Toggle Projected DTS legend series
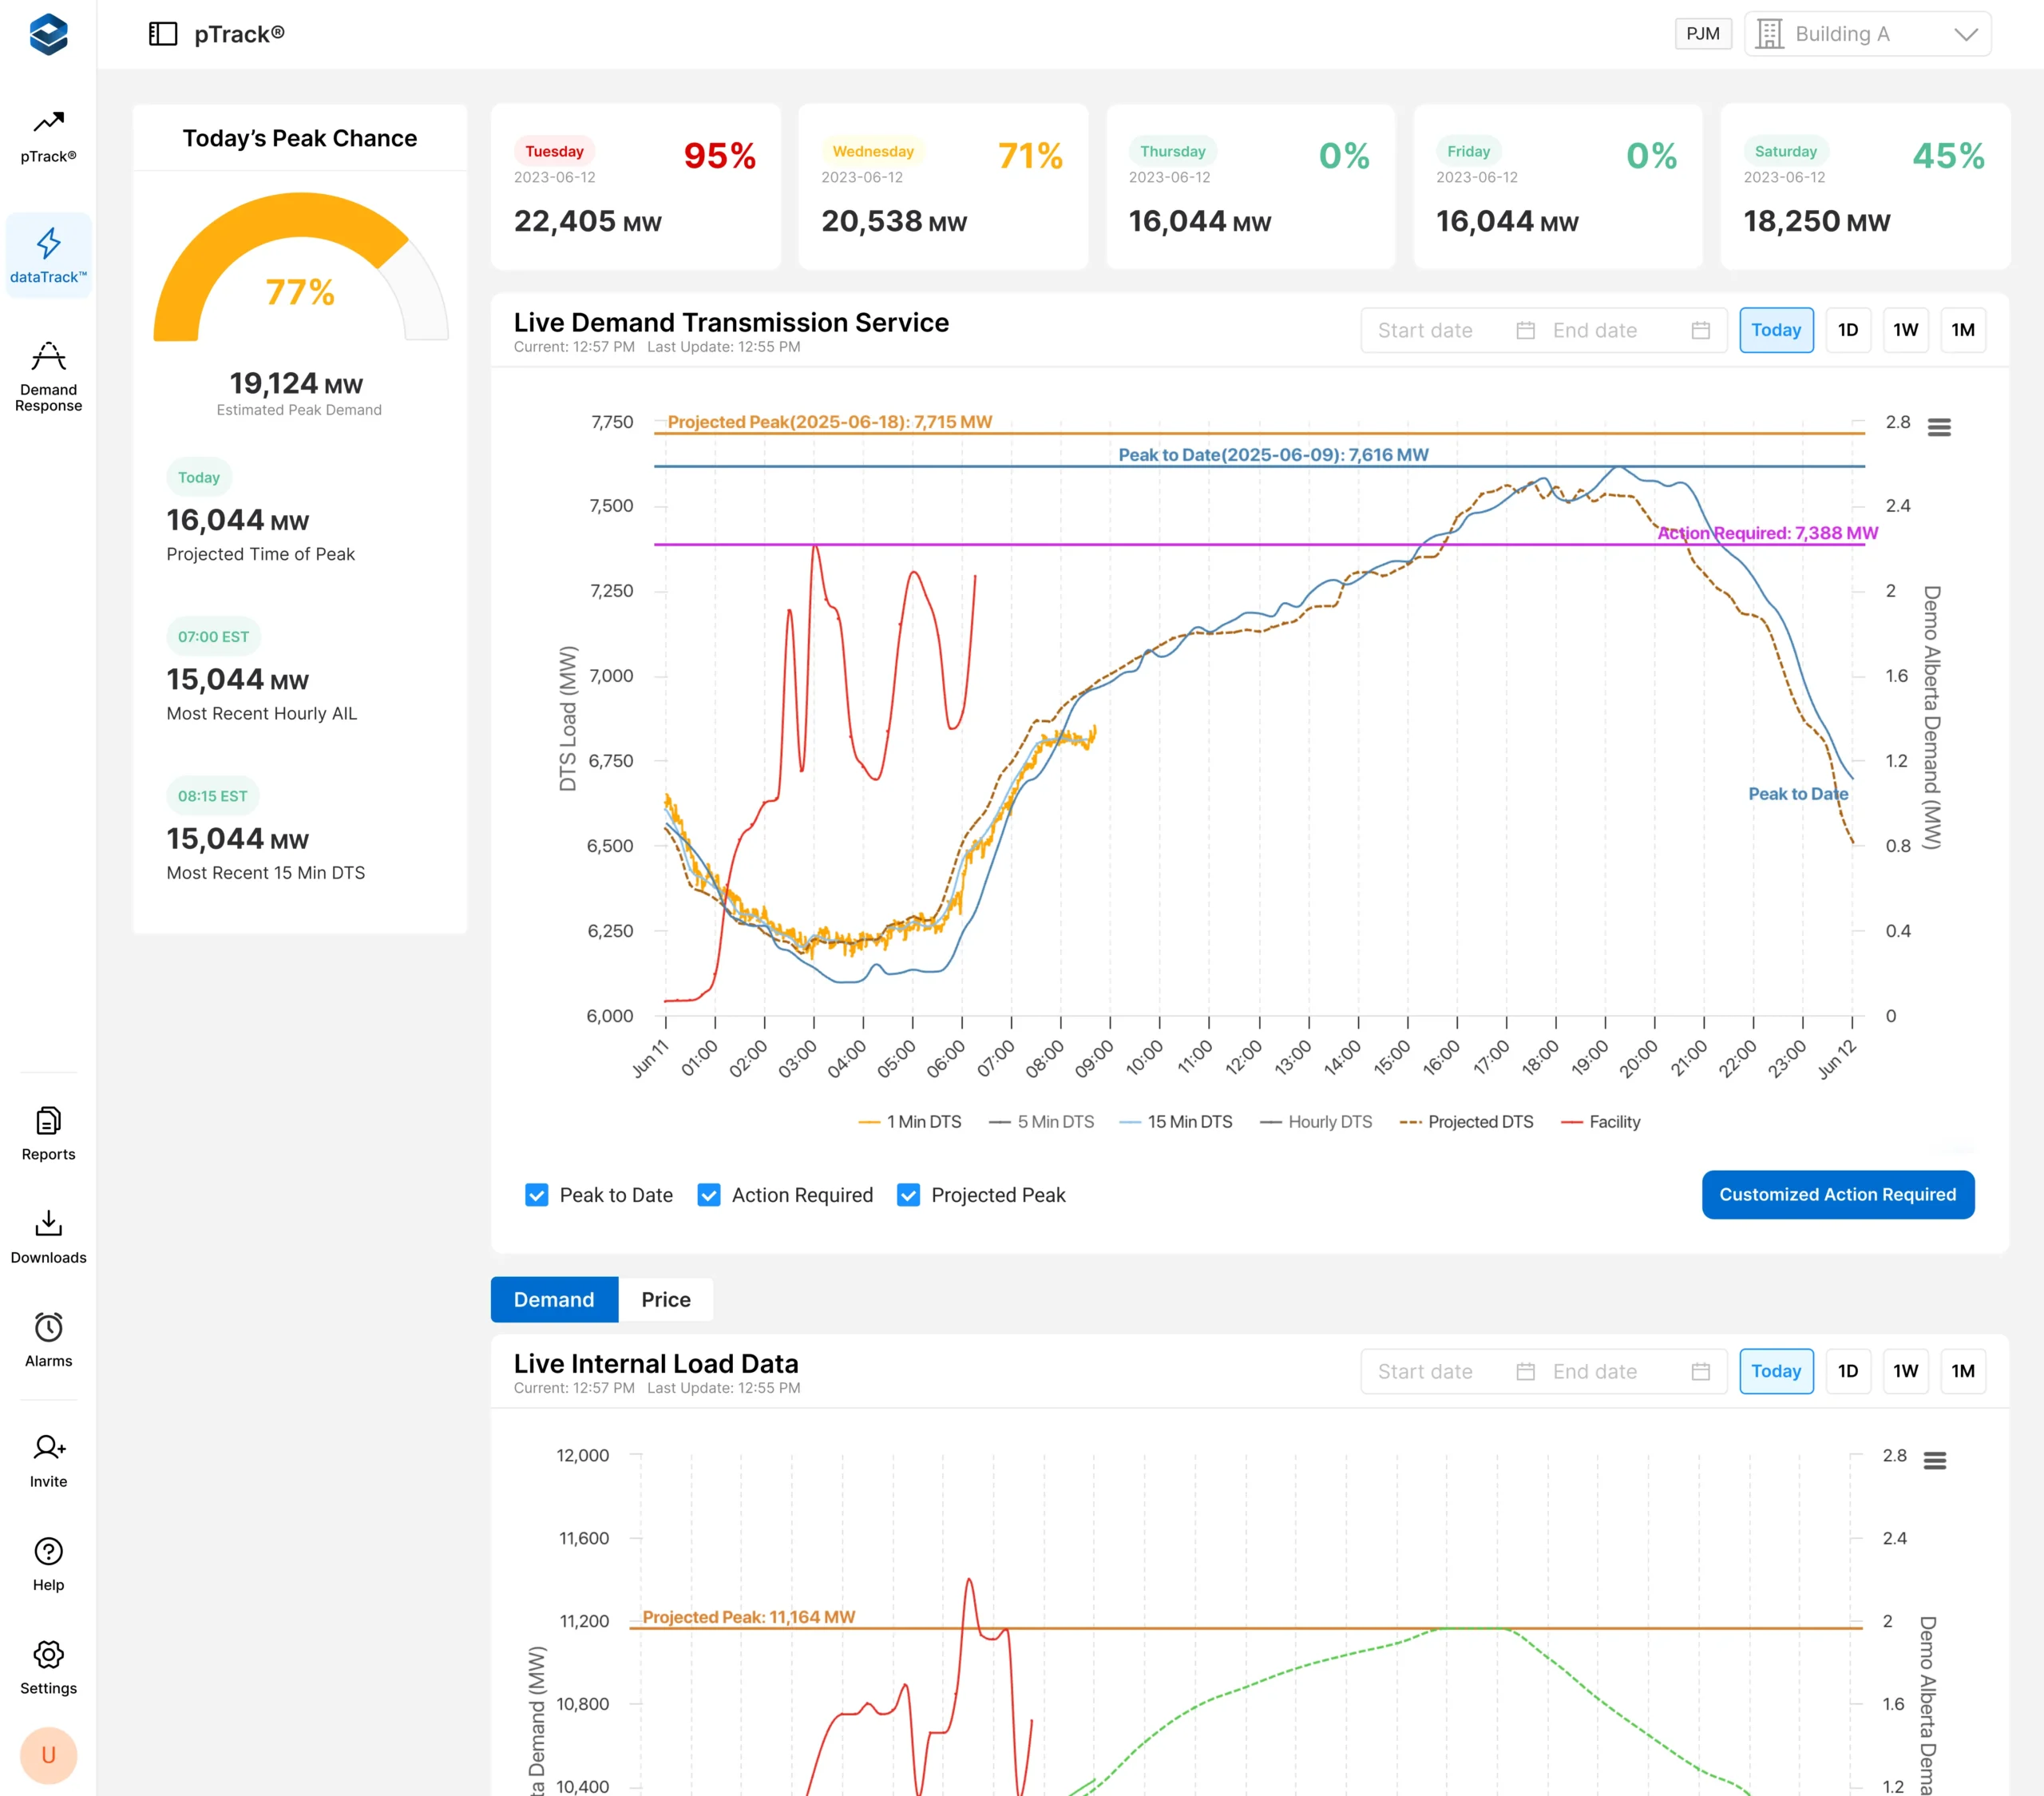Image resolution: width=2044 pixels, height=1796 pixels. point(1466,1122)
